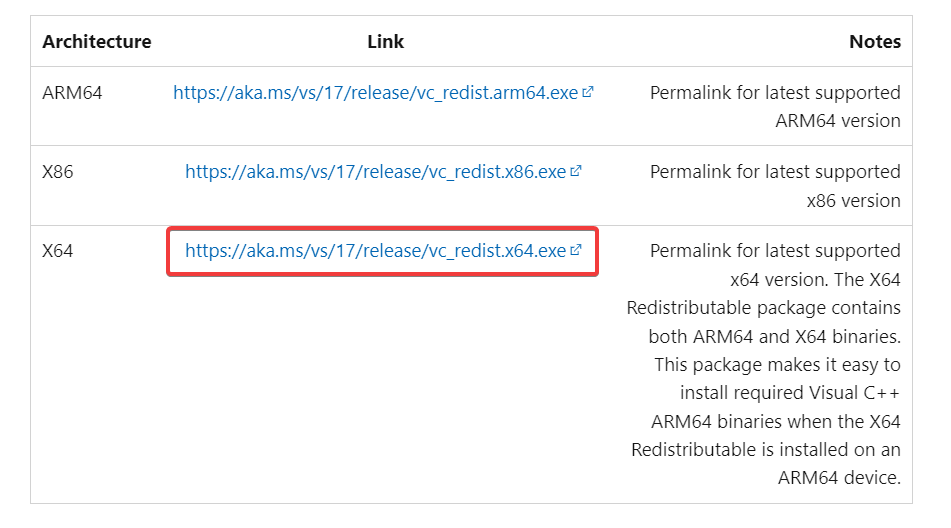The width and height of the screenshot is (951, 528).
Task: Click 'Redistributable package contains' text line
Action: (764, 308)
